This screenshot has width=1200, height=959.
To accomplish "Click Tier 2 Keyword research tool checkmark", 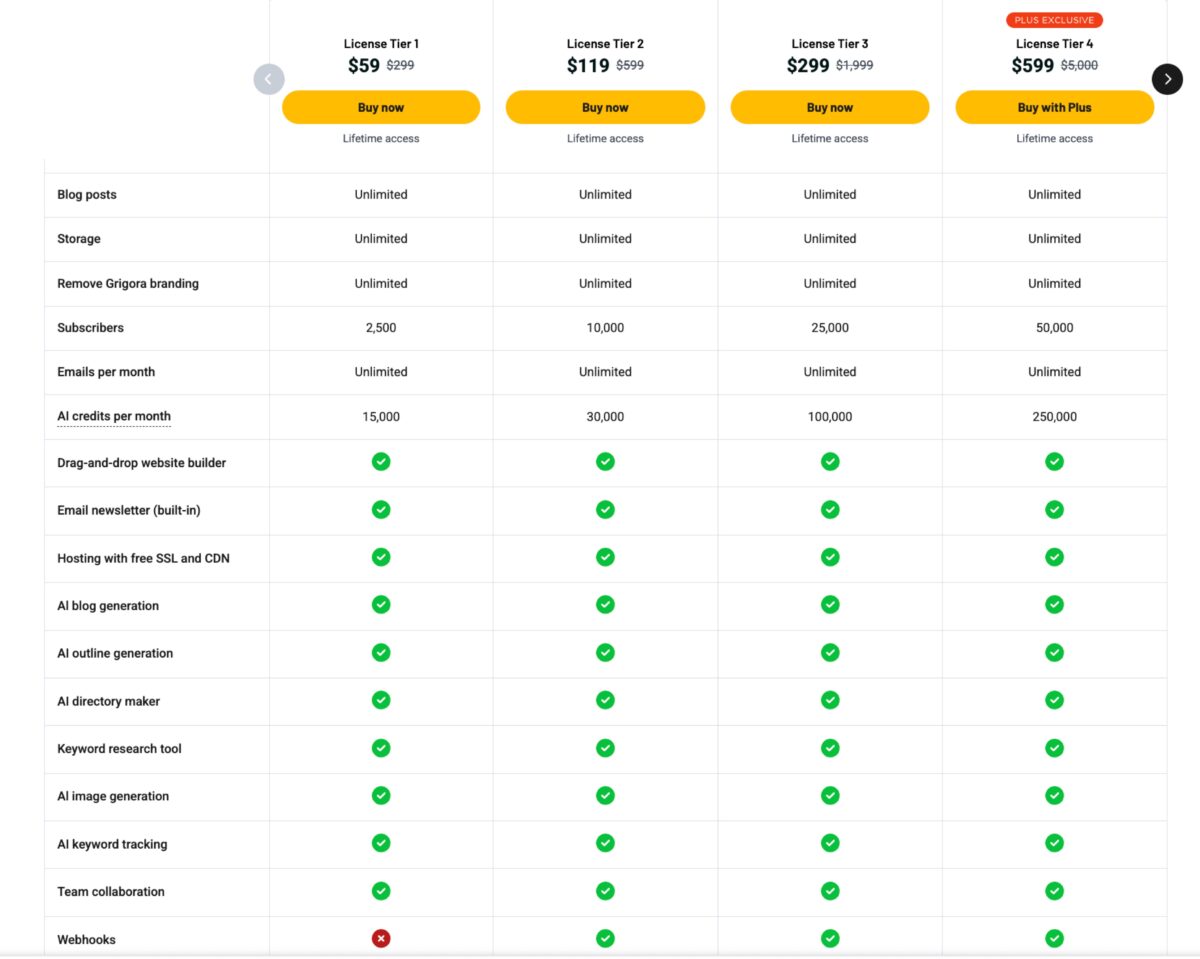I will [x=605, y=747].
